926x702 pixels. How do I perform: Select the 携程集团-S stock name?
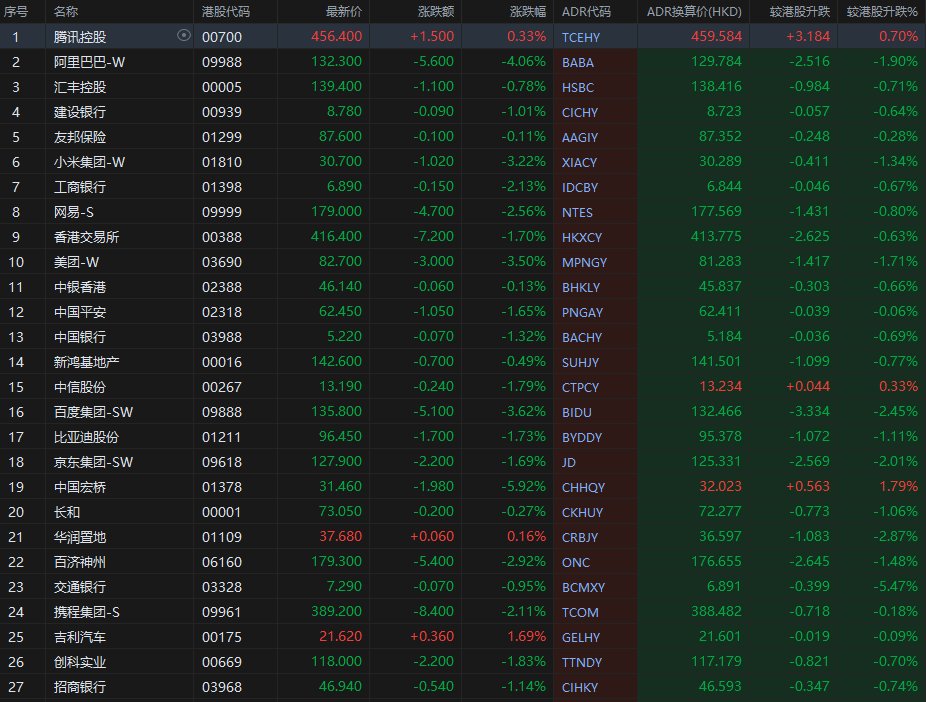(x=86, y=612)
